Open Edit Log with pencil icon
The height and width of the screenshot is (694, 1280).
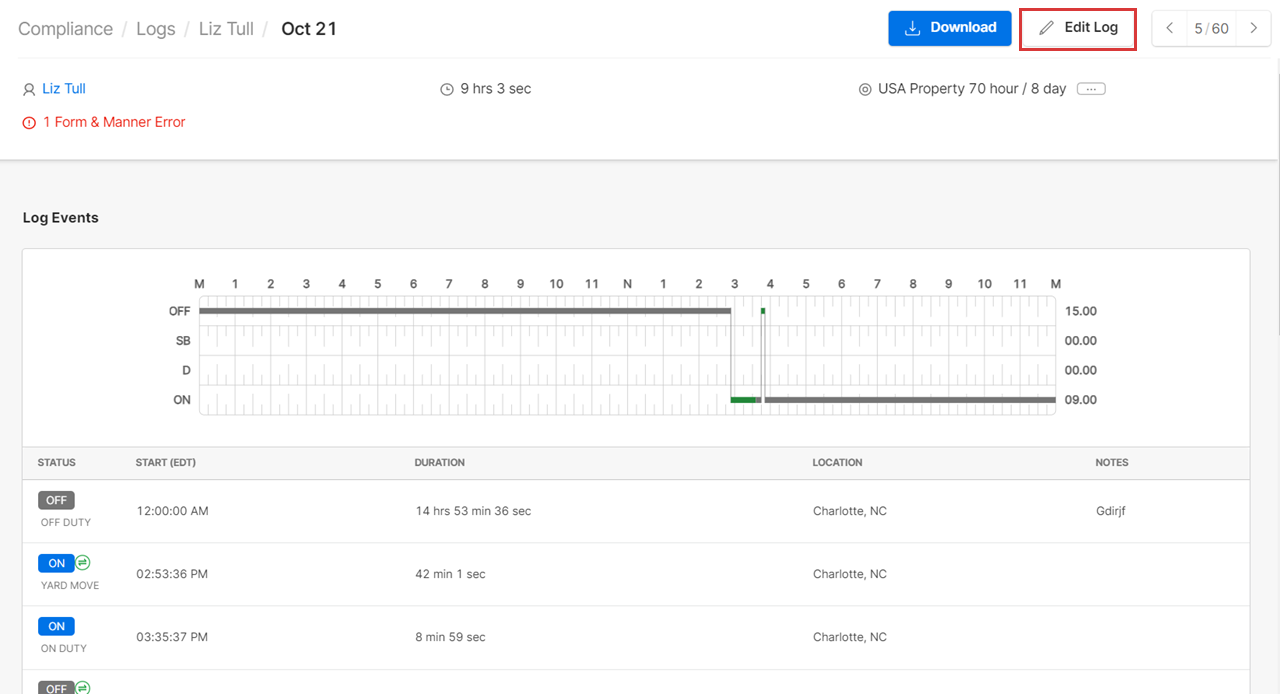1078,29
